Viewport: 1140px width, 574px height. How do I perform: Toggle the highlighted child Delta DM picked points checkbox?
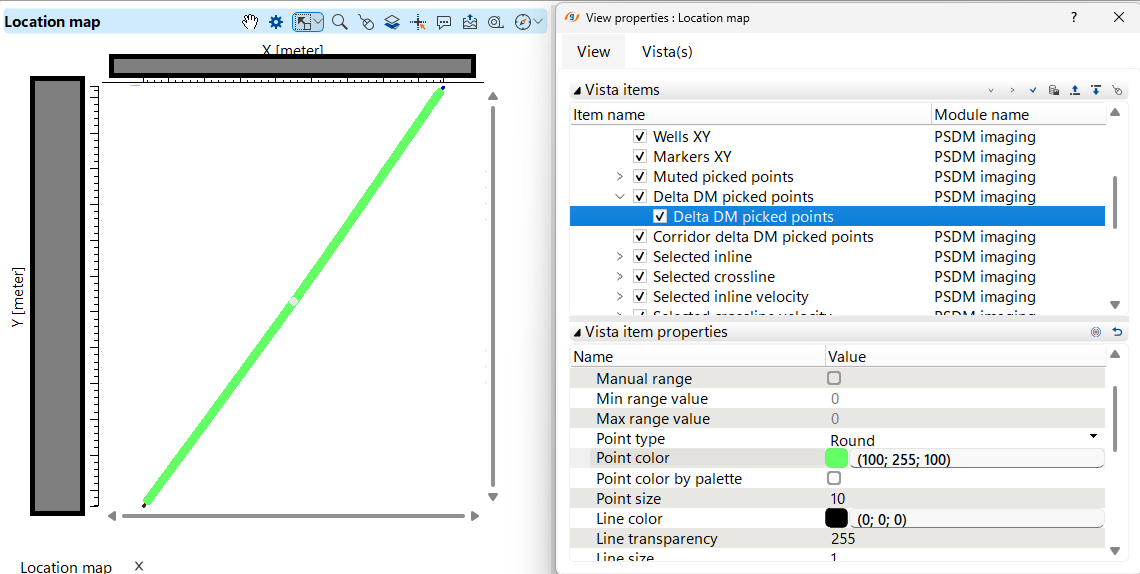click(x=660, y=217)
